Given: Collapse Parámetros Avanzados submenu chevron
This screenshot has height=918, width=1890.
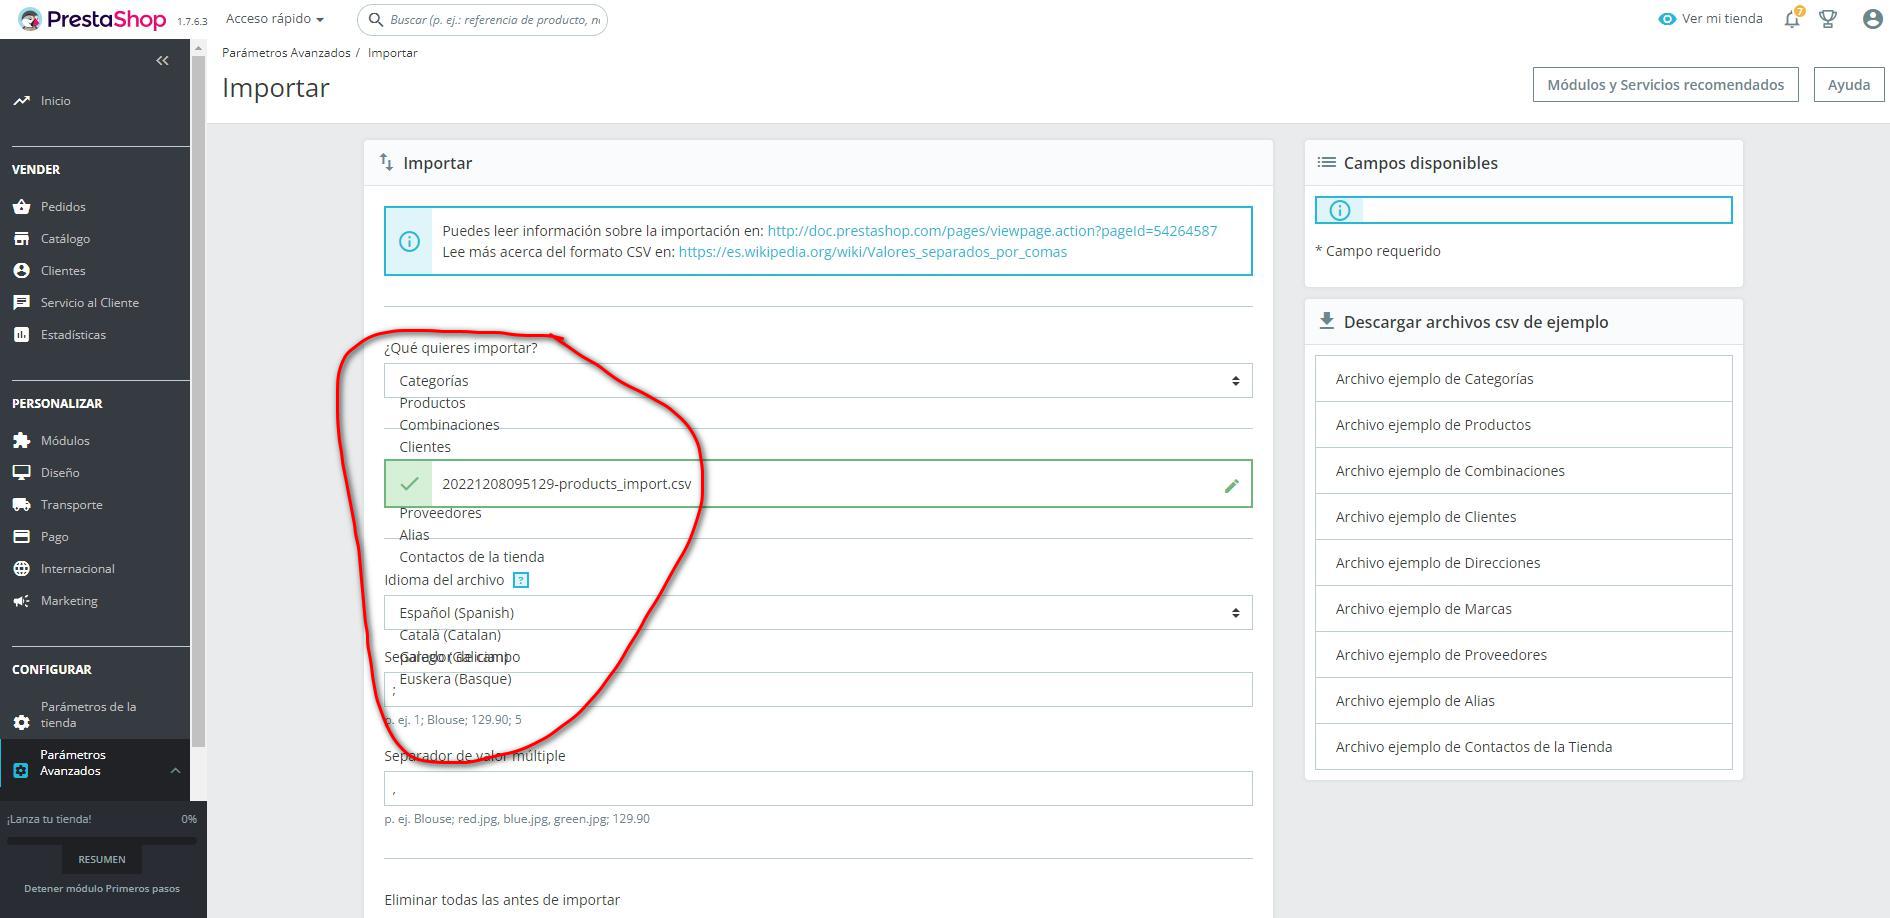Looking at the screenshot, I should (175, 770).
